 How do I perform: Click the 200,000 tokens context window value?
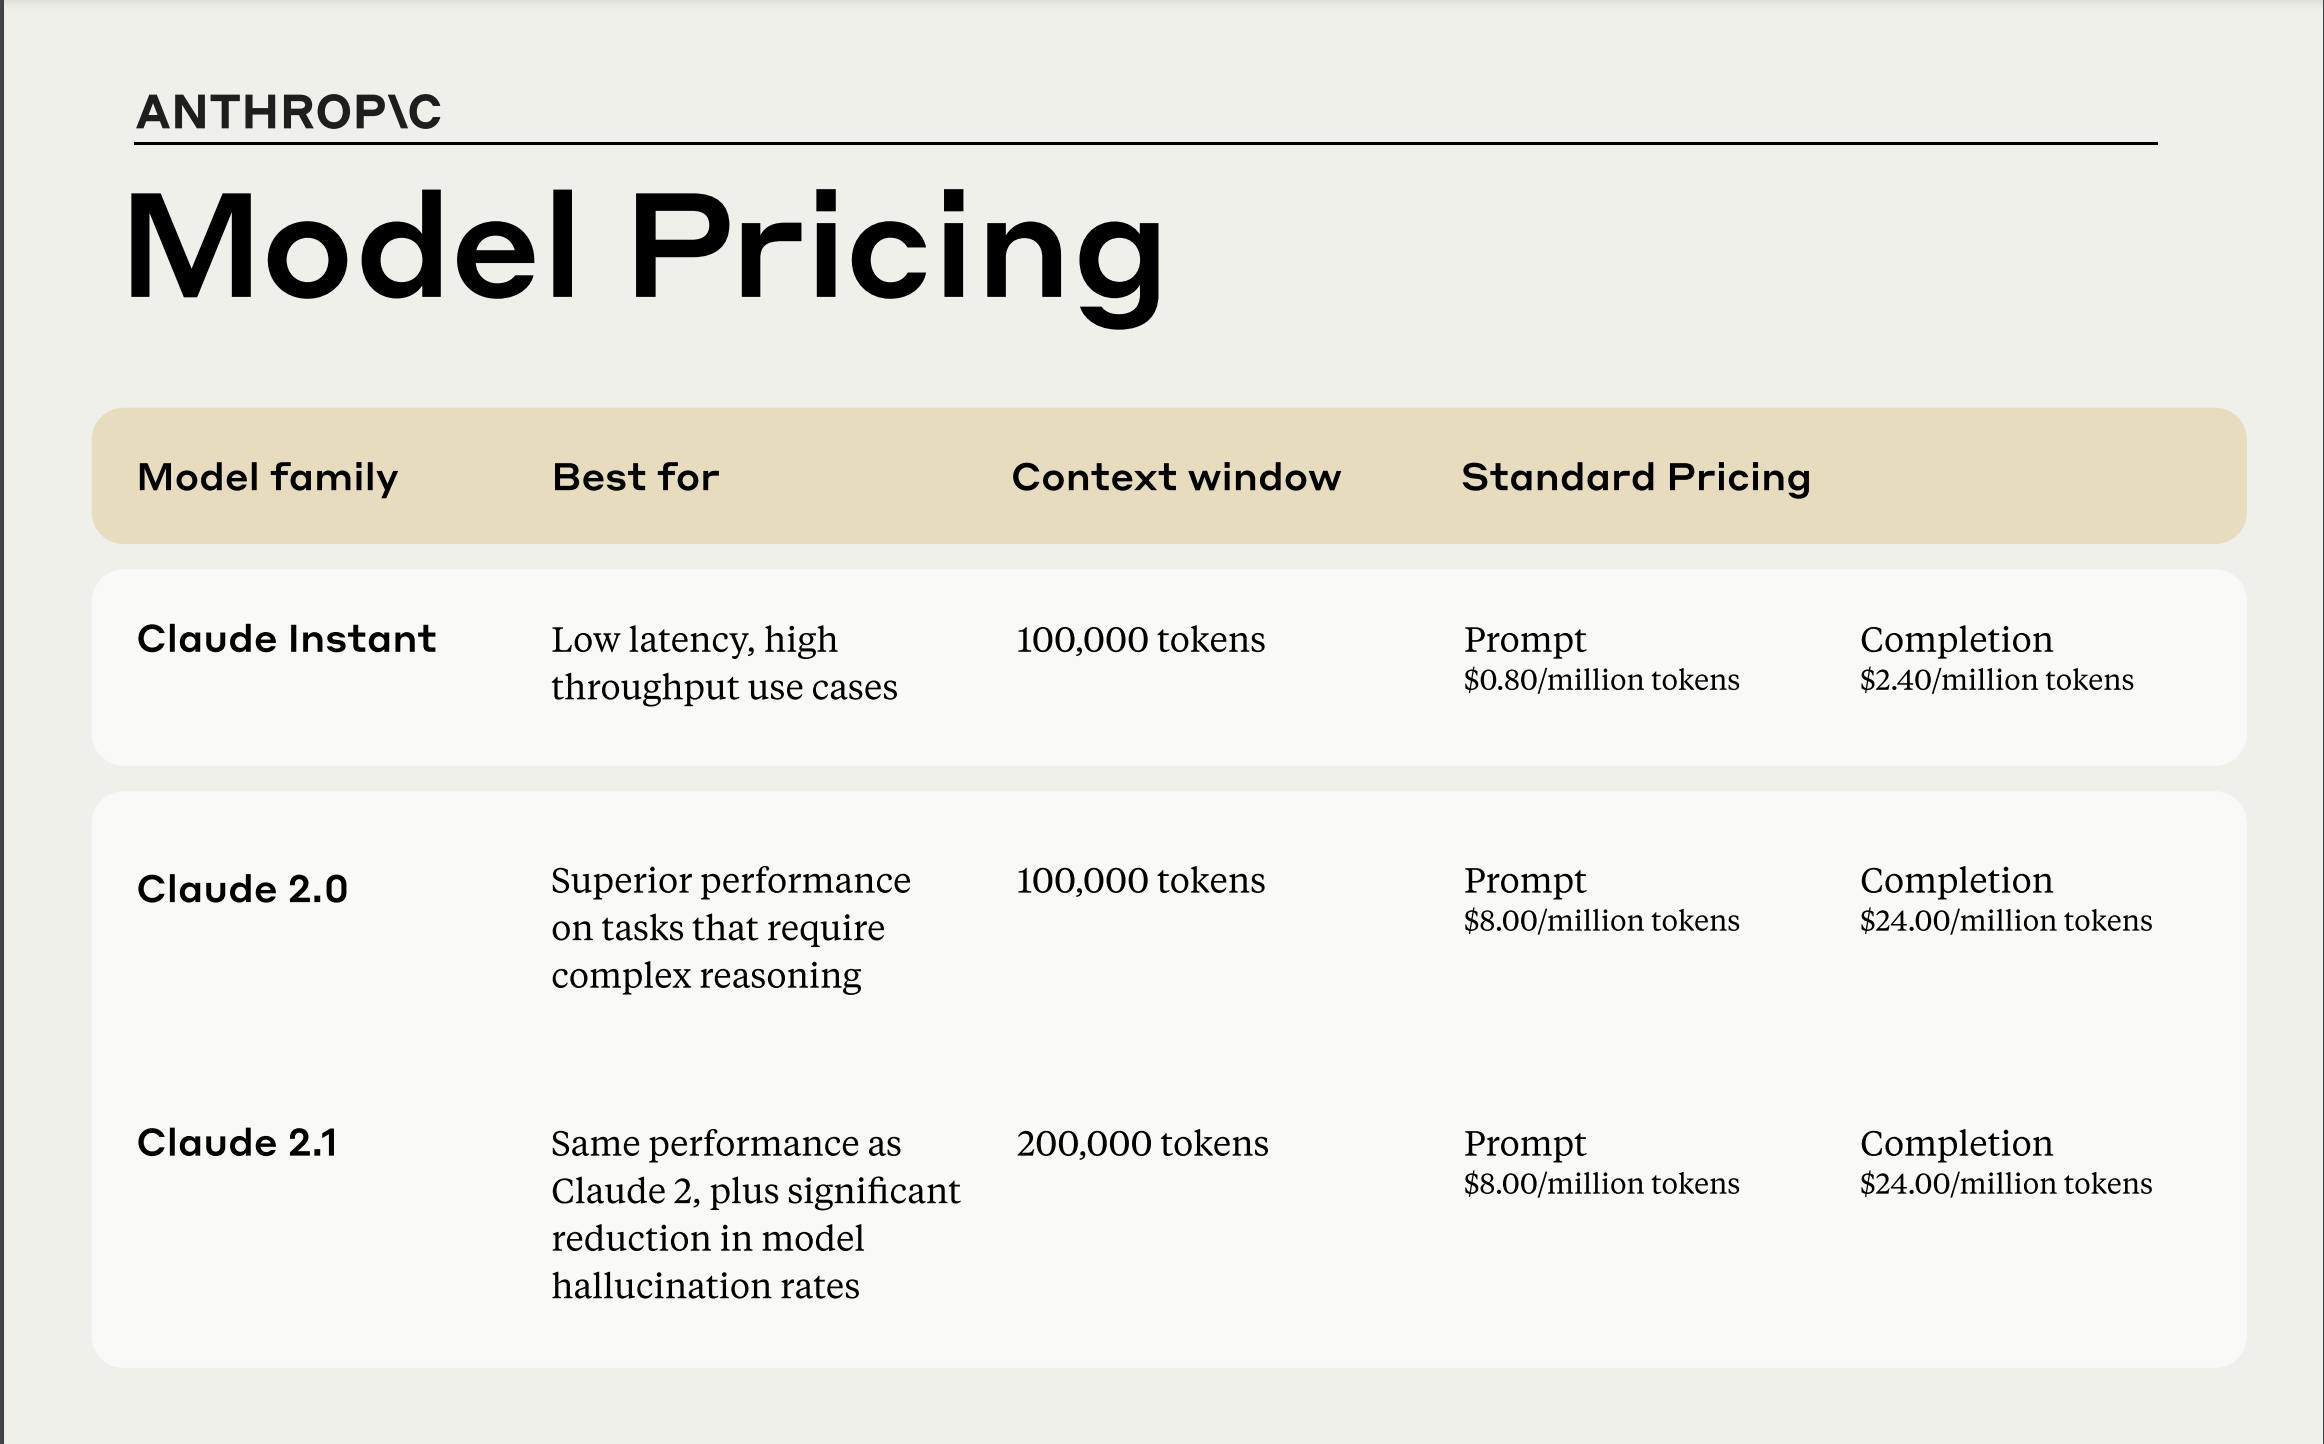(x=1142, y=1143)
